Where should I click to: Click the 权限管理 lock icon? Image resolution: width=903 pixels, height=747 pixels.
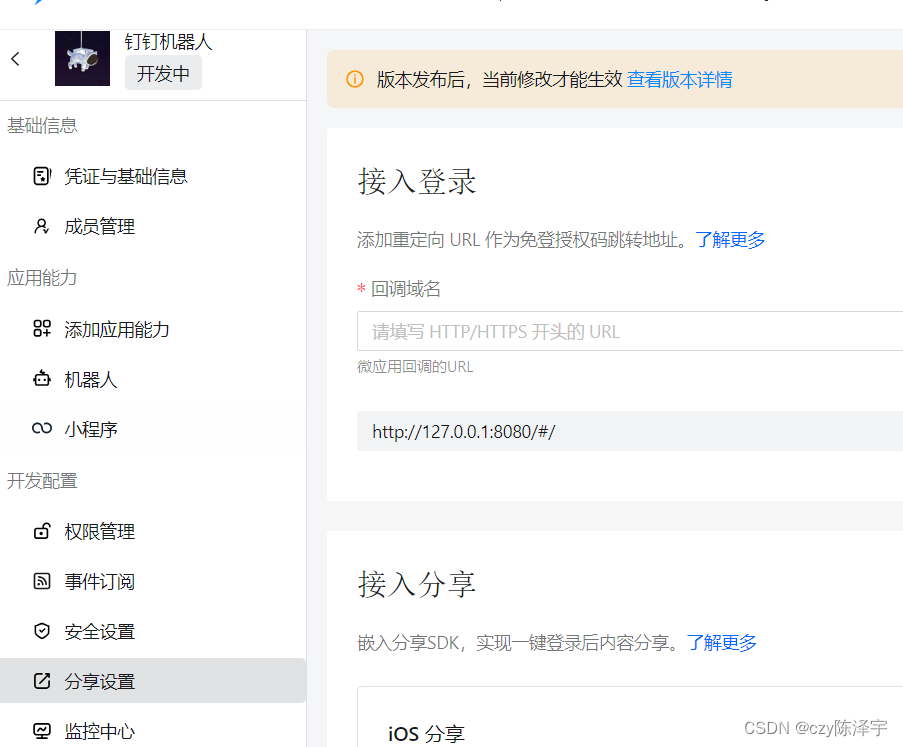point(41,531)
